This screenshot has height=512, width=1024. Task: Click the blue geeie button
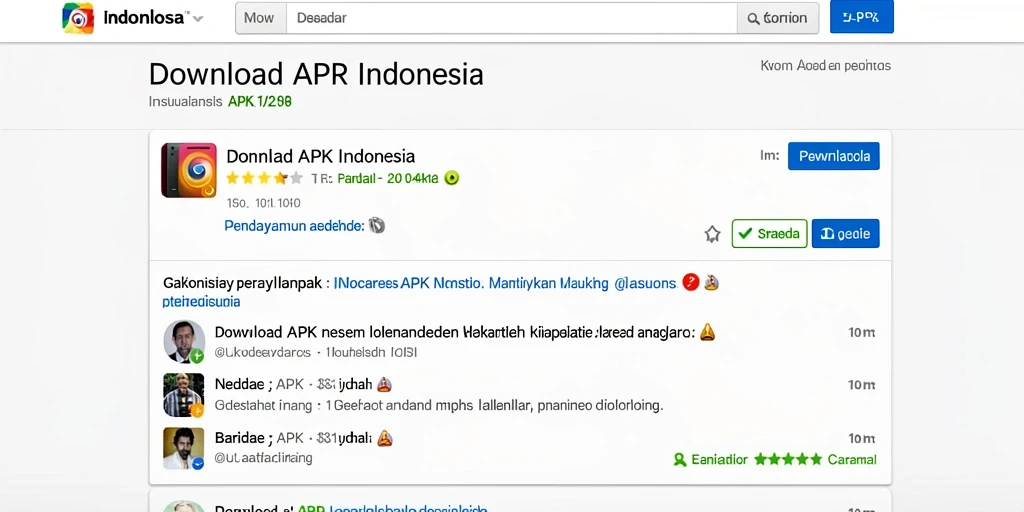pyautogui.click(x=845, y=233)
